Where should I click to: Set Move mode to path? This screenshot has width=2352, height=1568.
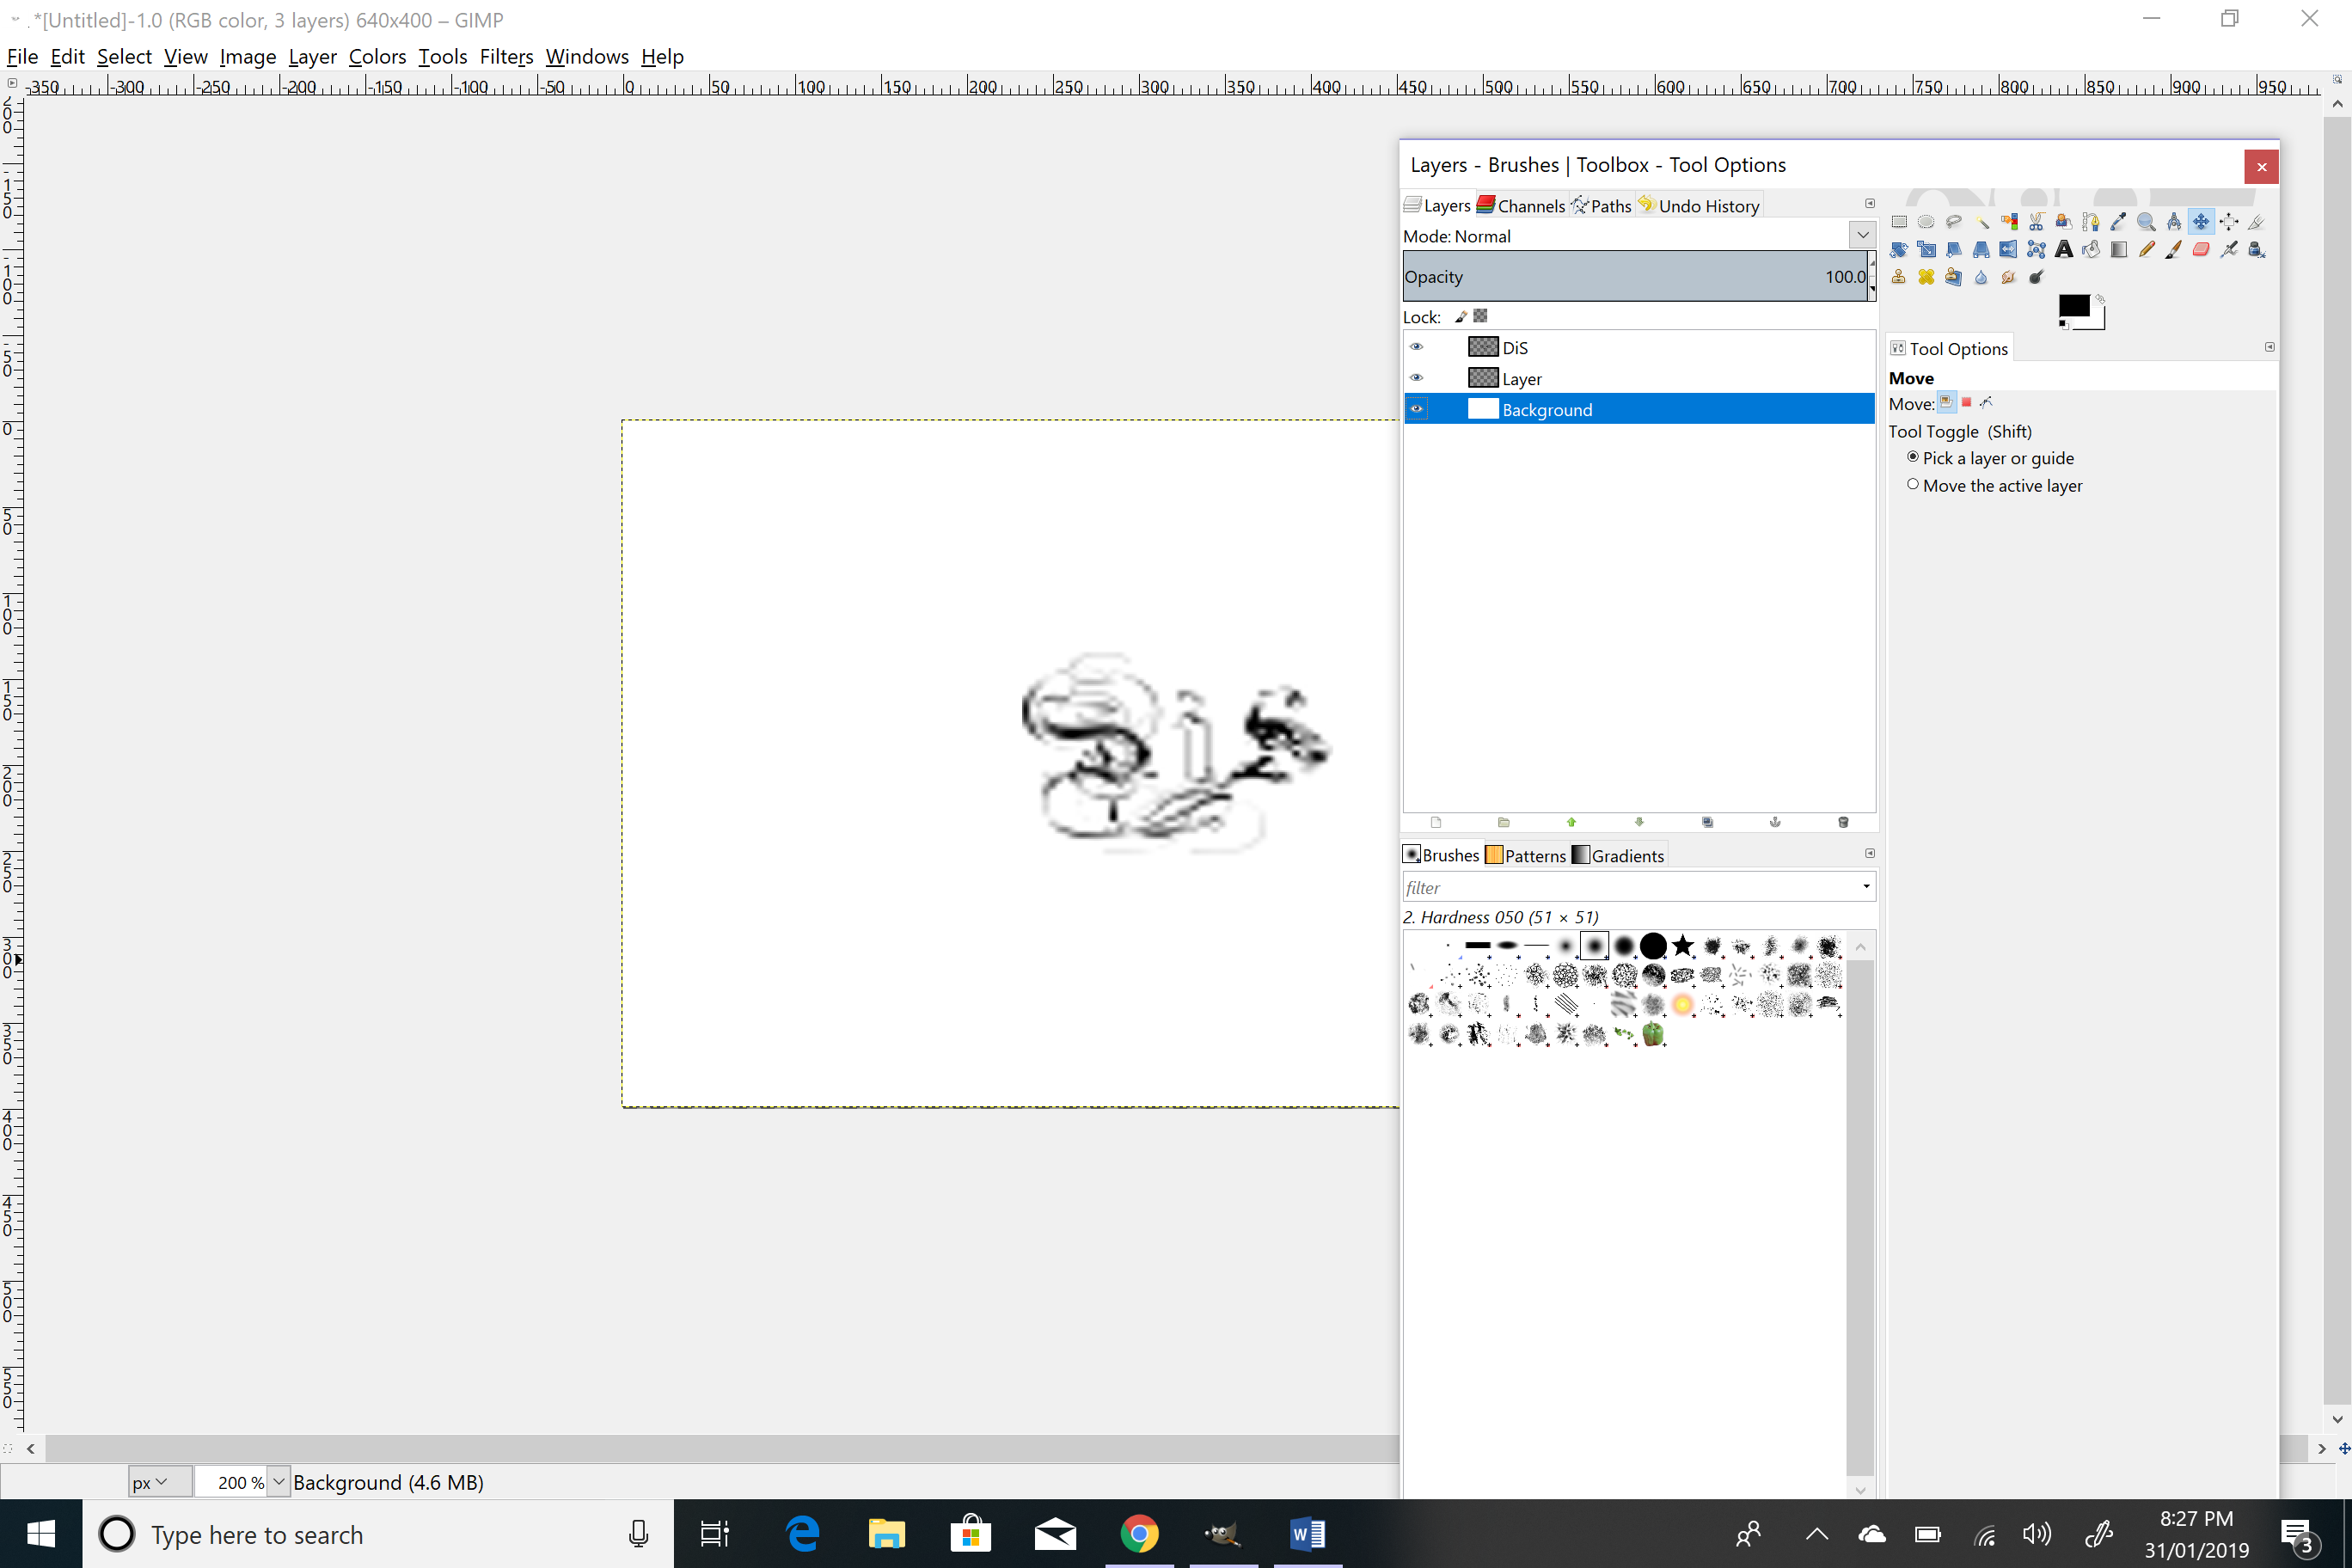(1987, 403)
